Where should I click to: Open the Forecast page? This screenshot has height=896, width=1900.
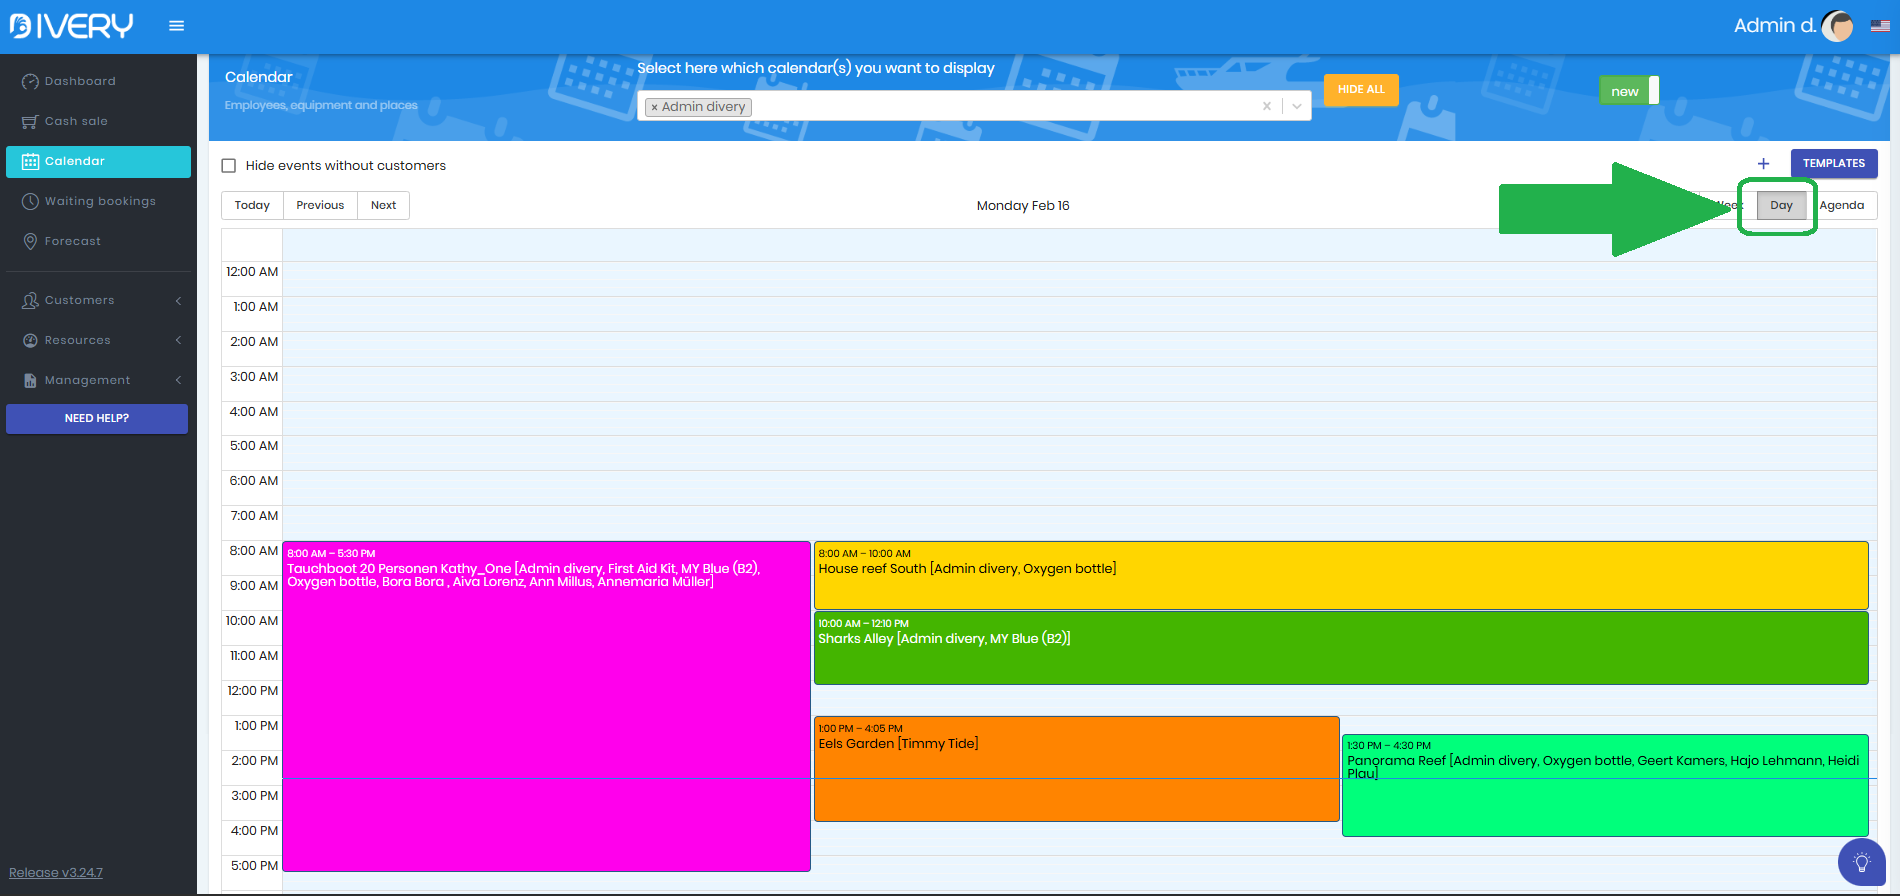pyautogui.click(x=73, y=241)
